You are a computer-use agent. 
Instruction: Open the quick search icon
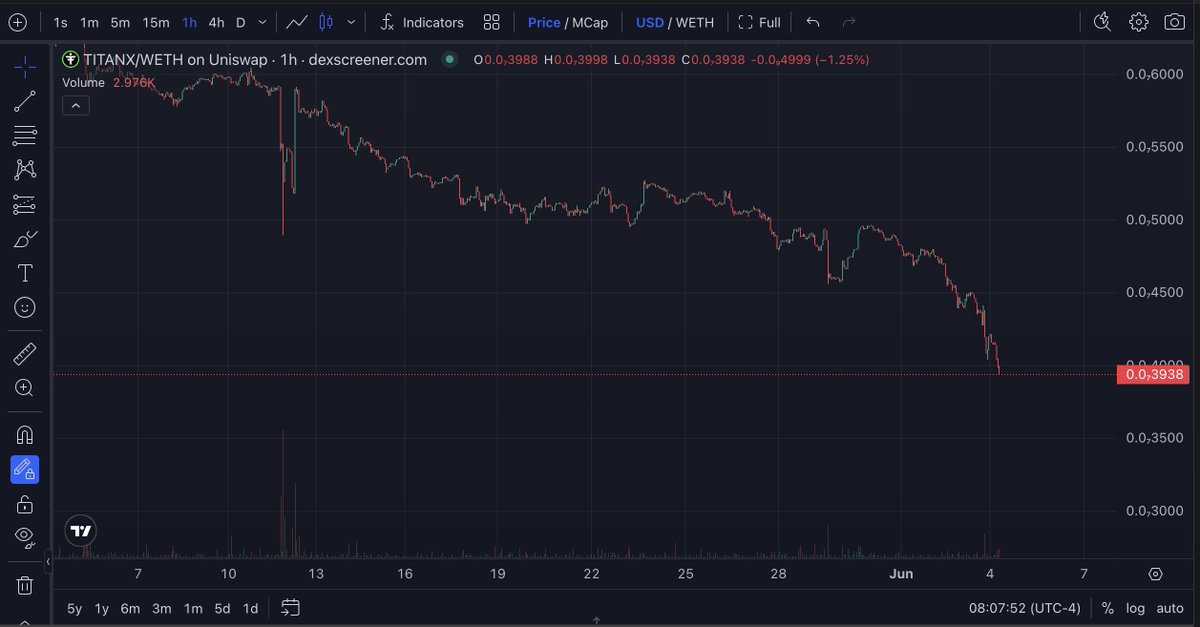[1102, 22]
